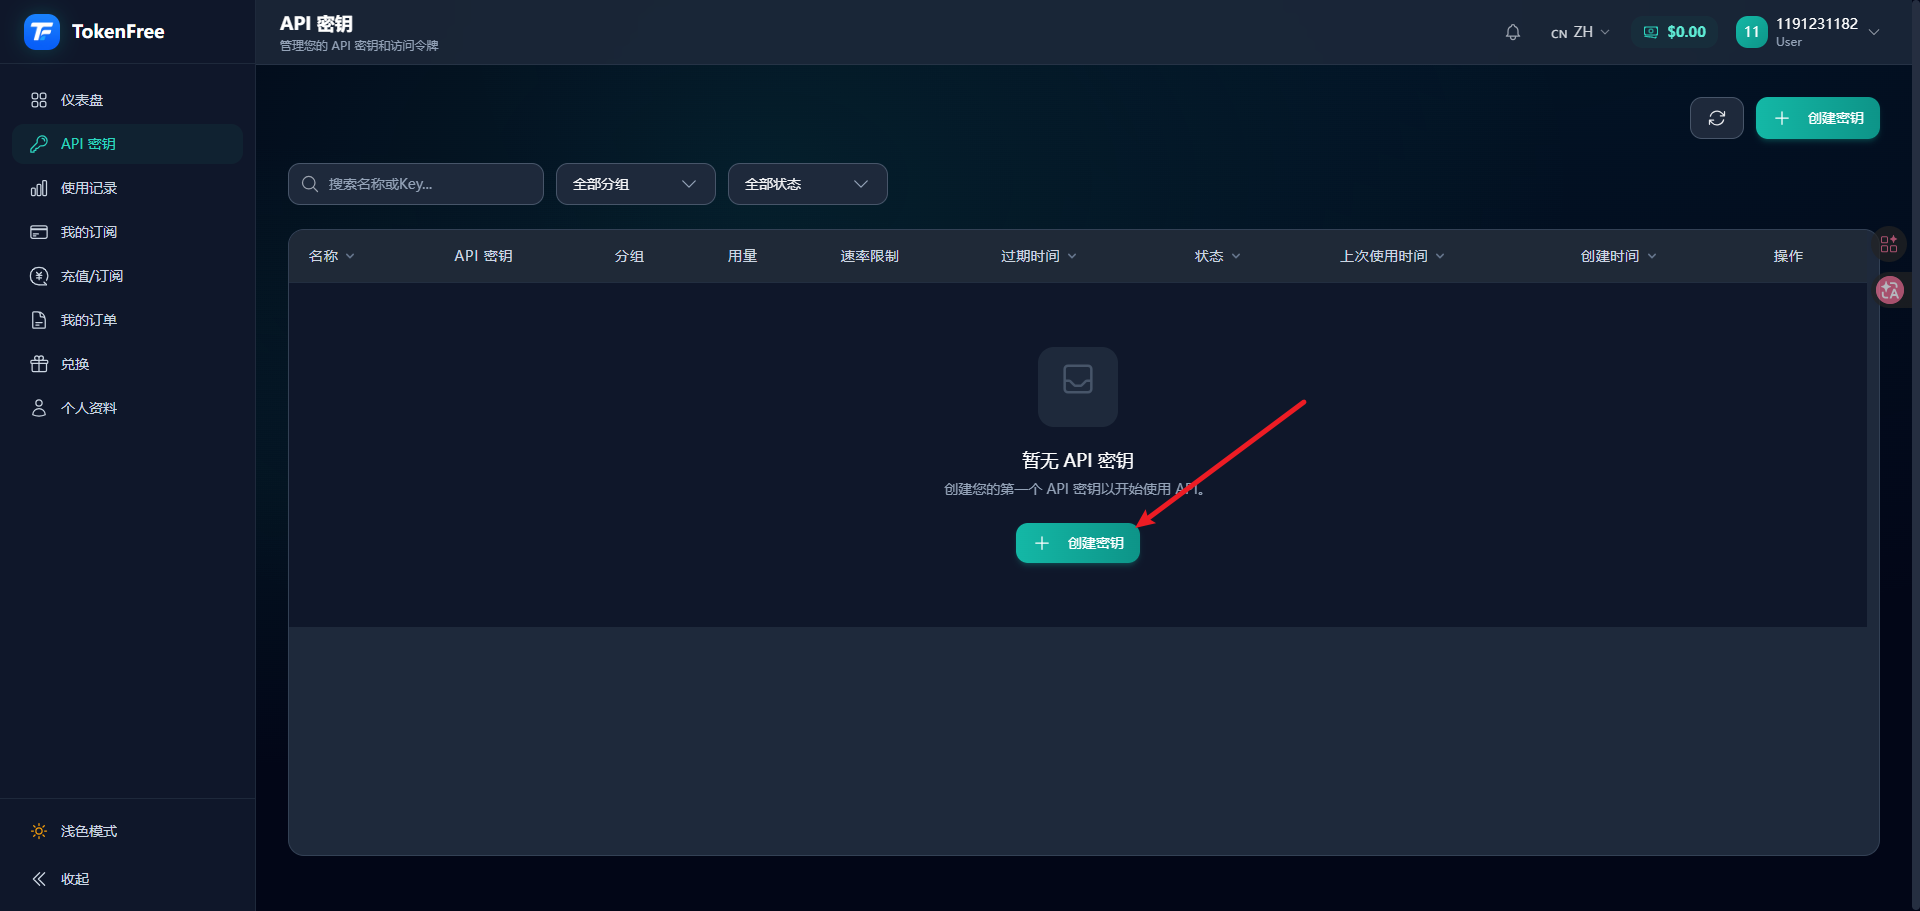The image size is (1920, 911).
Task: Open the 全部状态 status dropdown
Action: coord(807,184)
